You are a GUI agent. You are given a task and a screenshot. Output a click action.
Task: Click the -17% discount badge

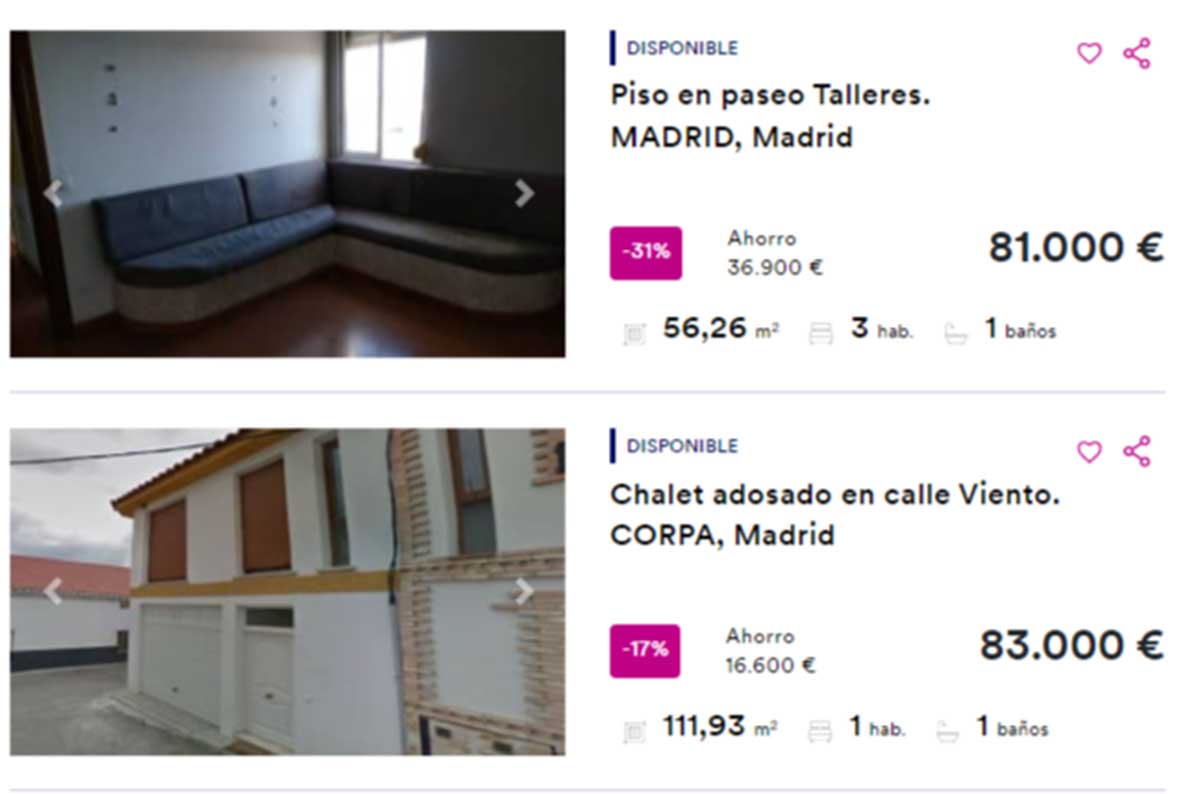[x=646, y=651]
